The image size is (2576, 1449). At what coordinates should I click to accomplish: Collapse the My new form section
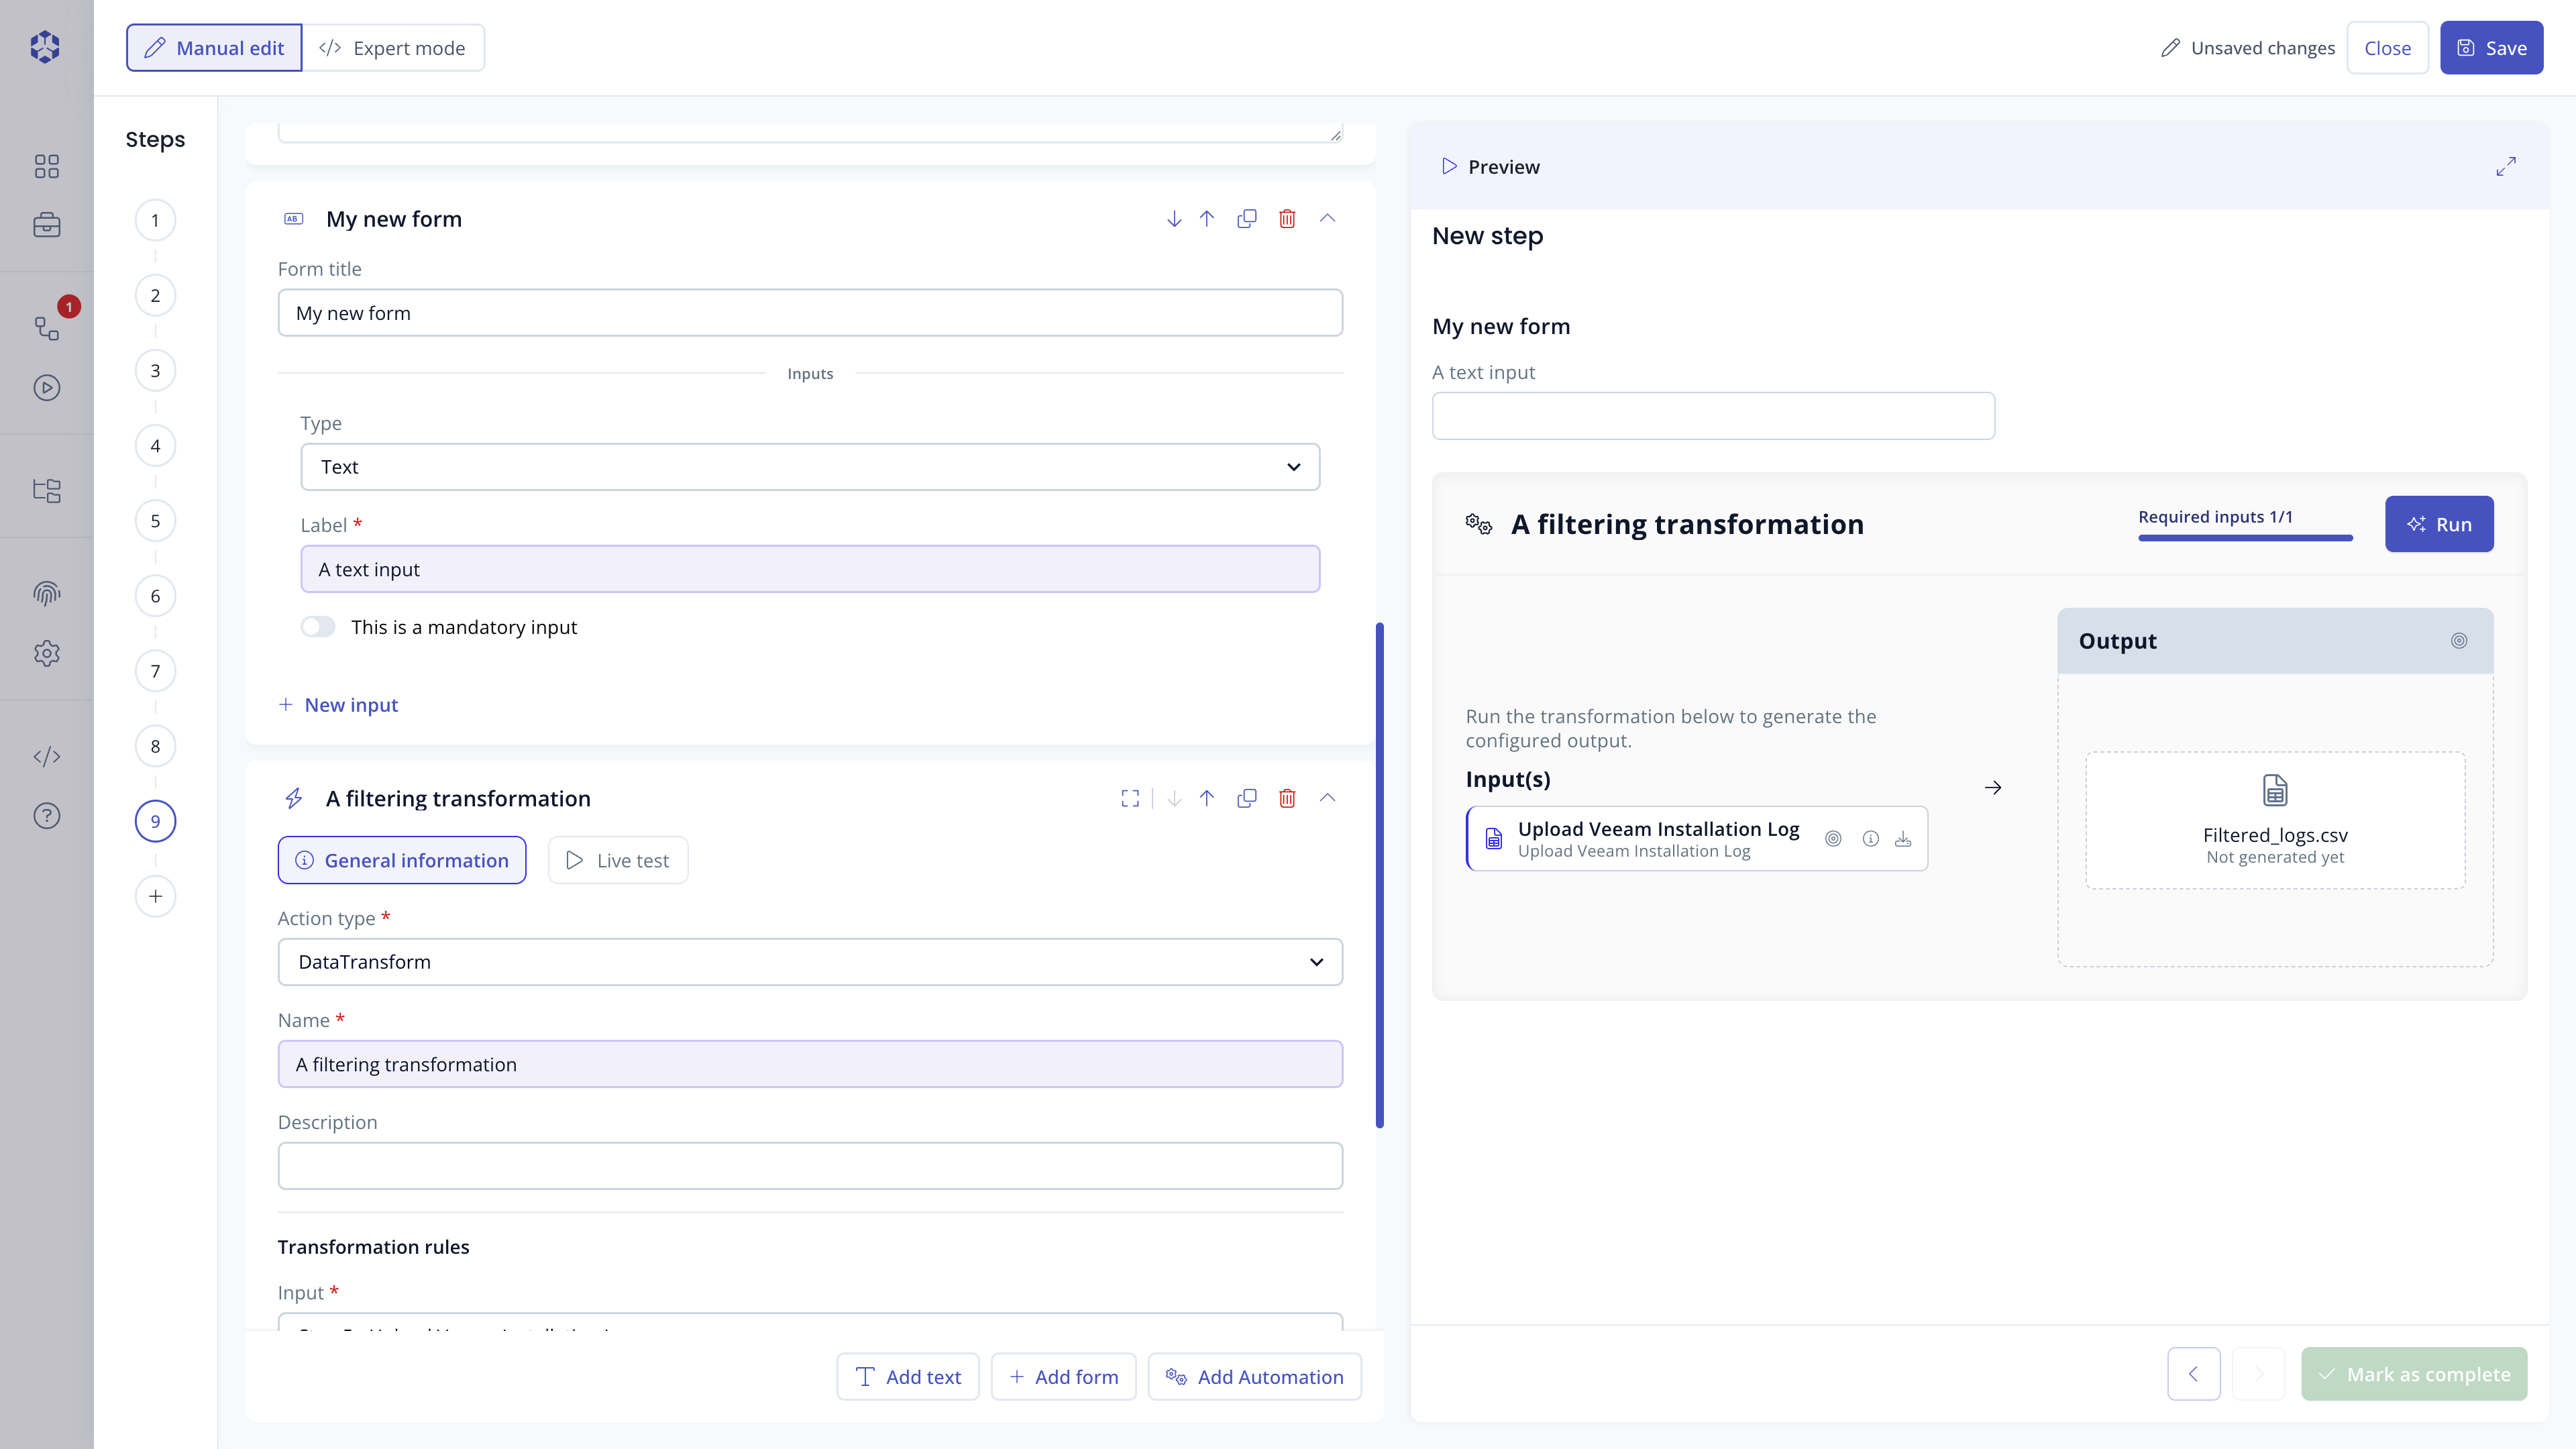point(1327,219)
